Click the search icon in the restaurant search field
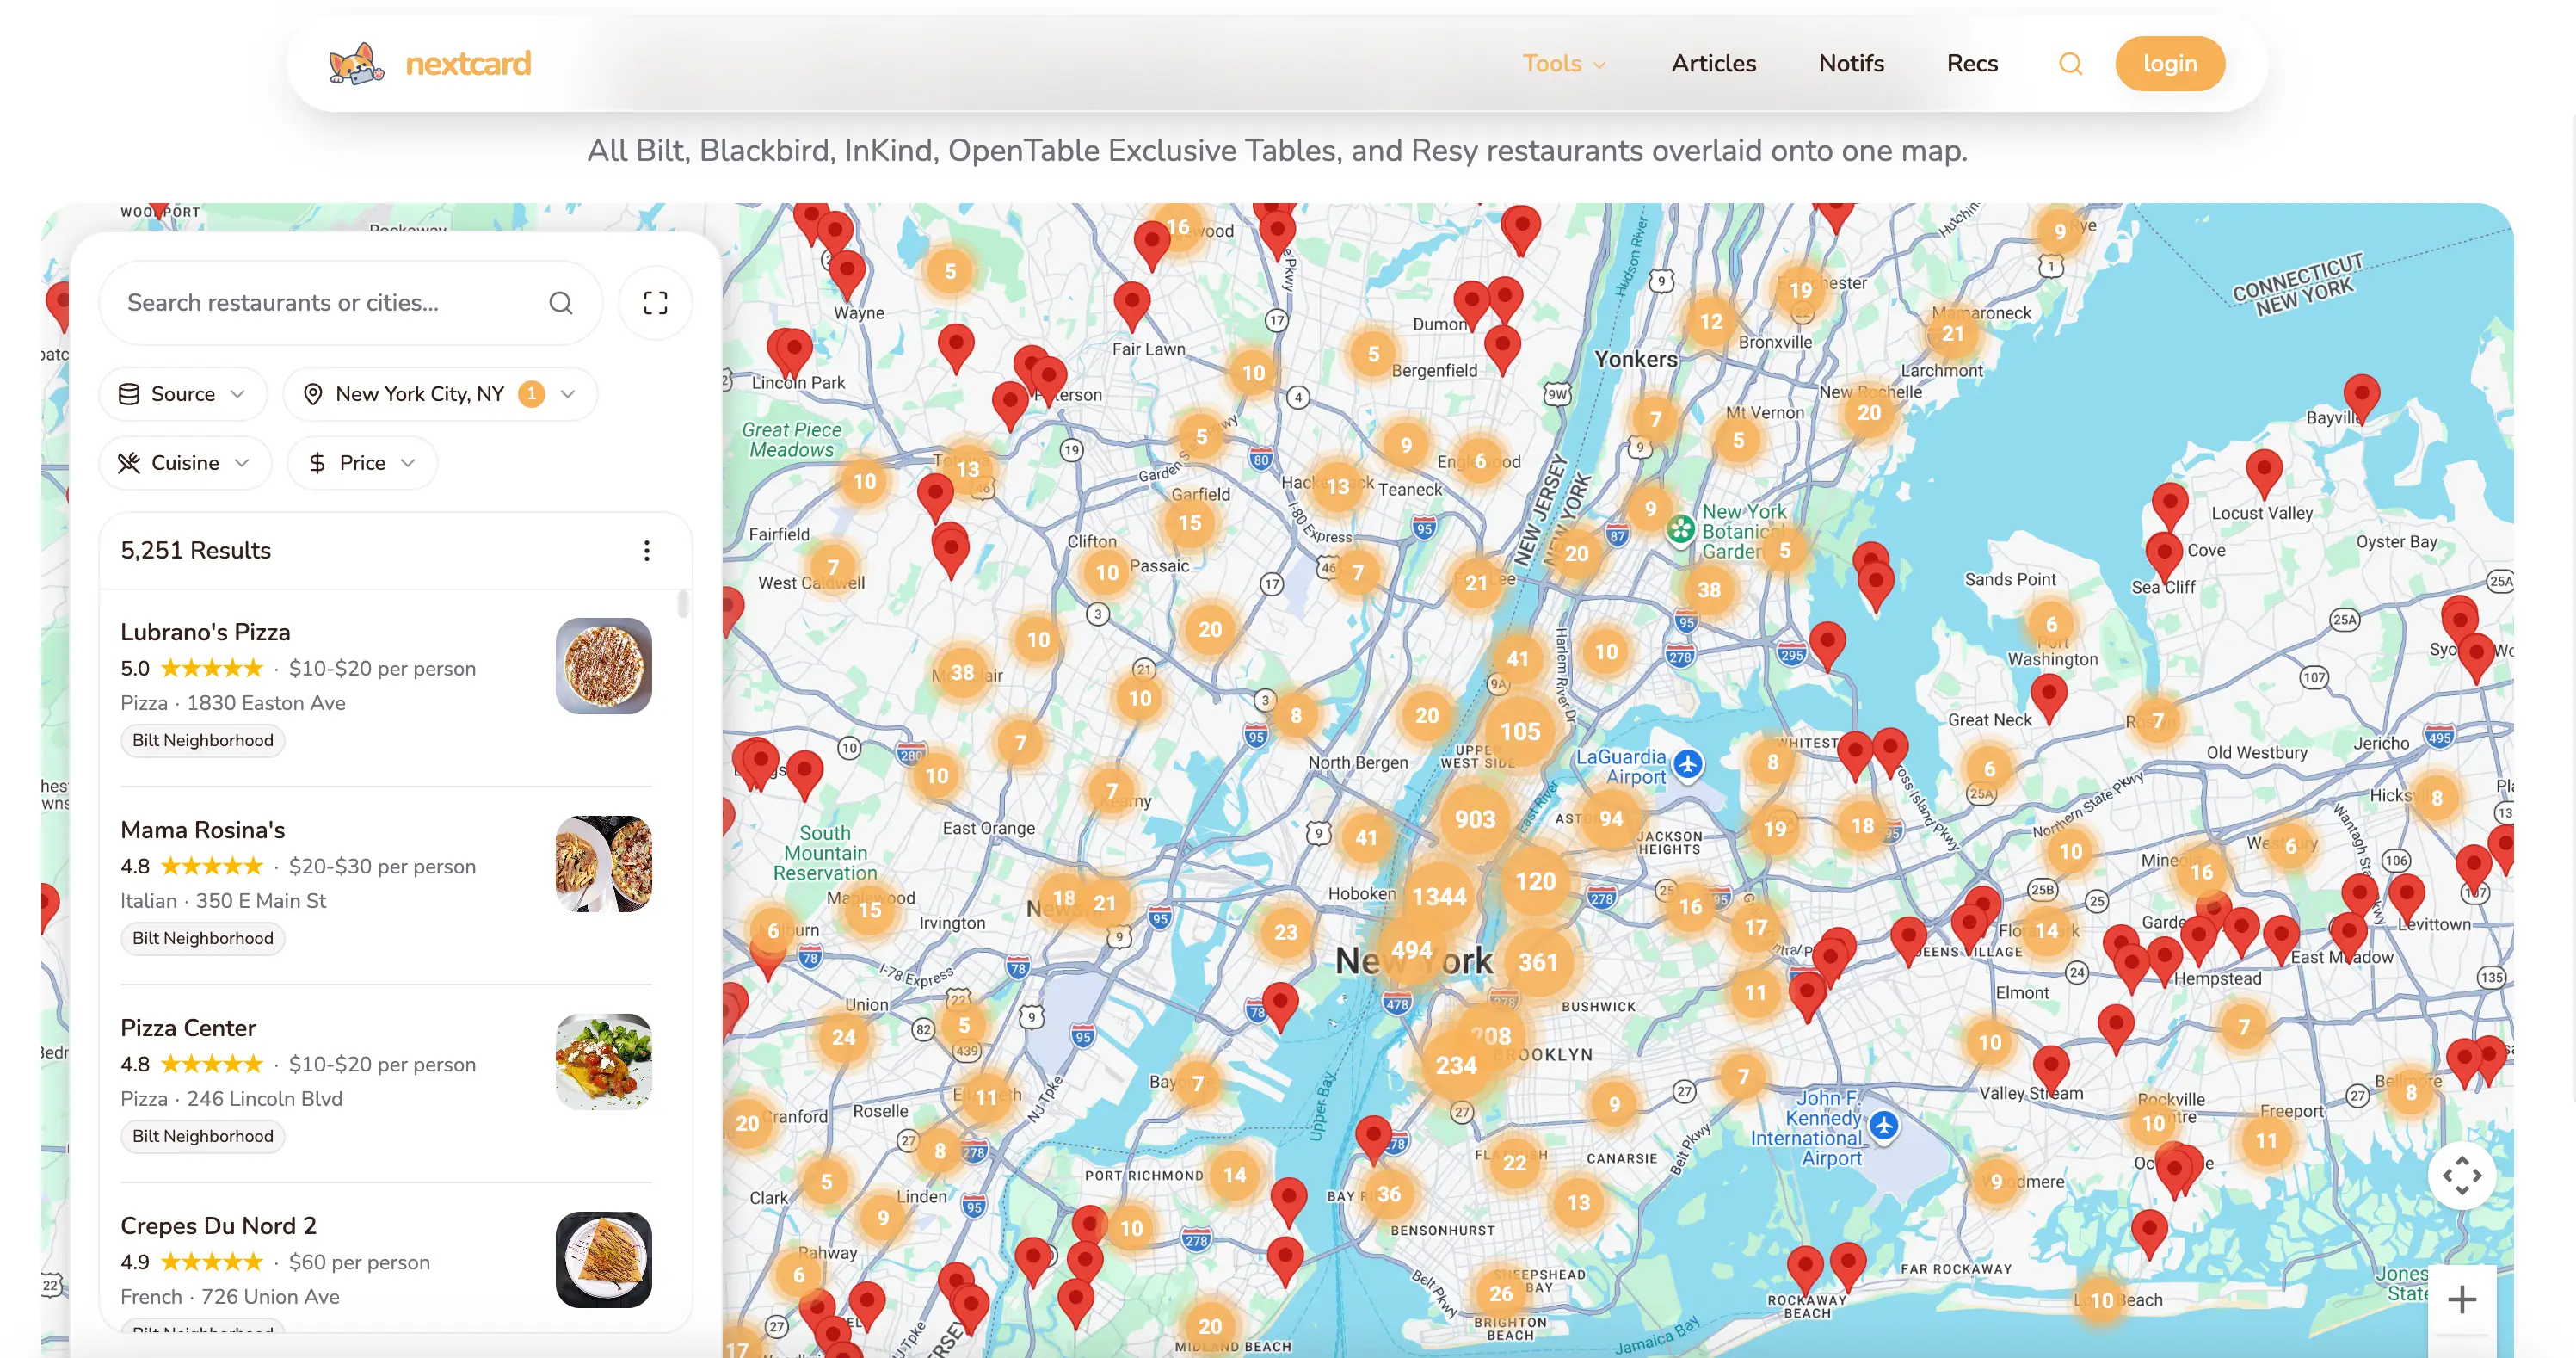This screenshot has width=2576, height=1358. click(561, 303)
